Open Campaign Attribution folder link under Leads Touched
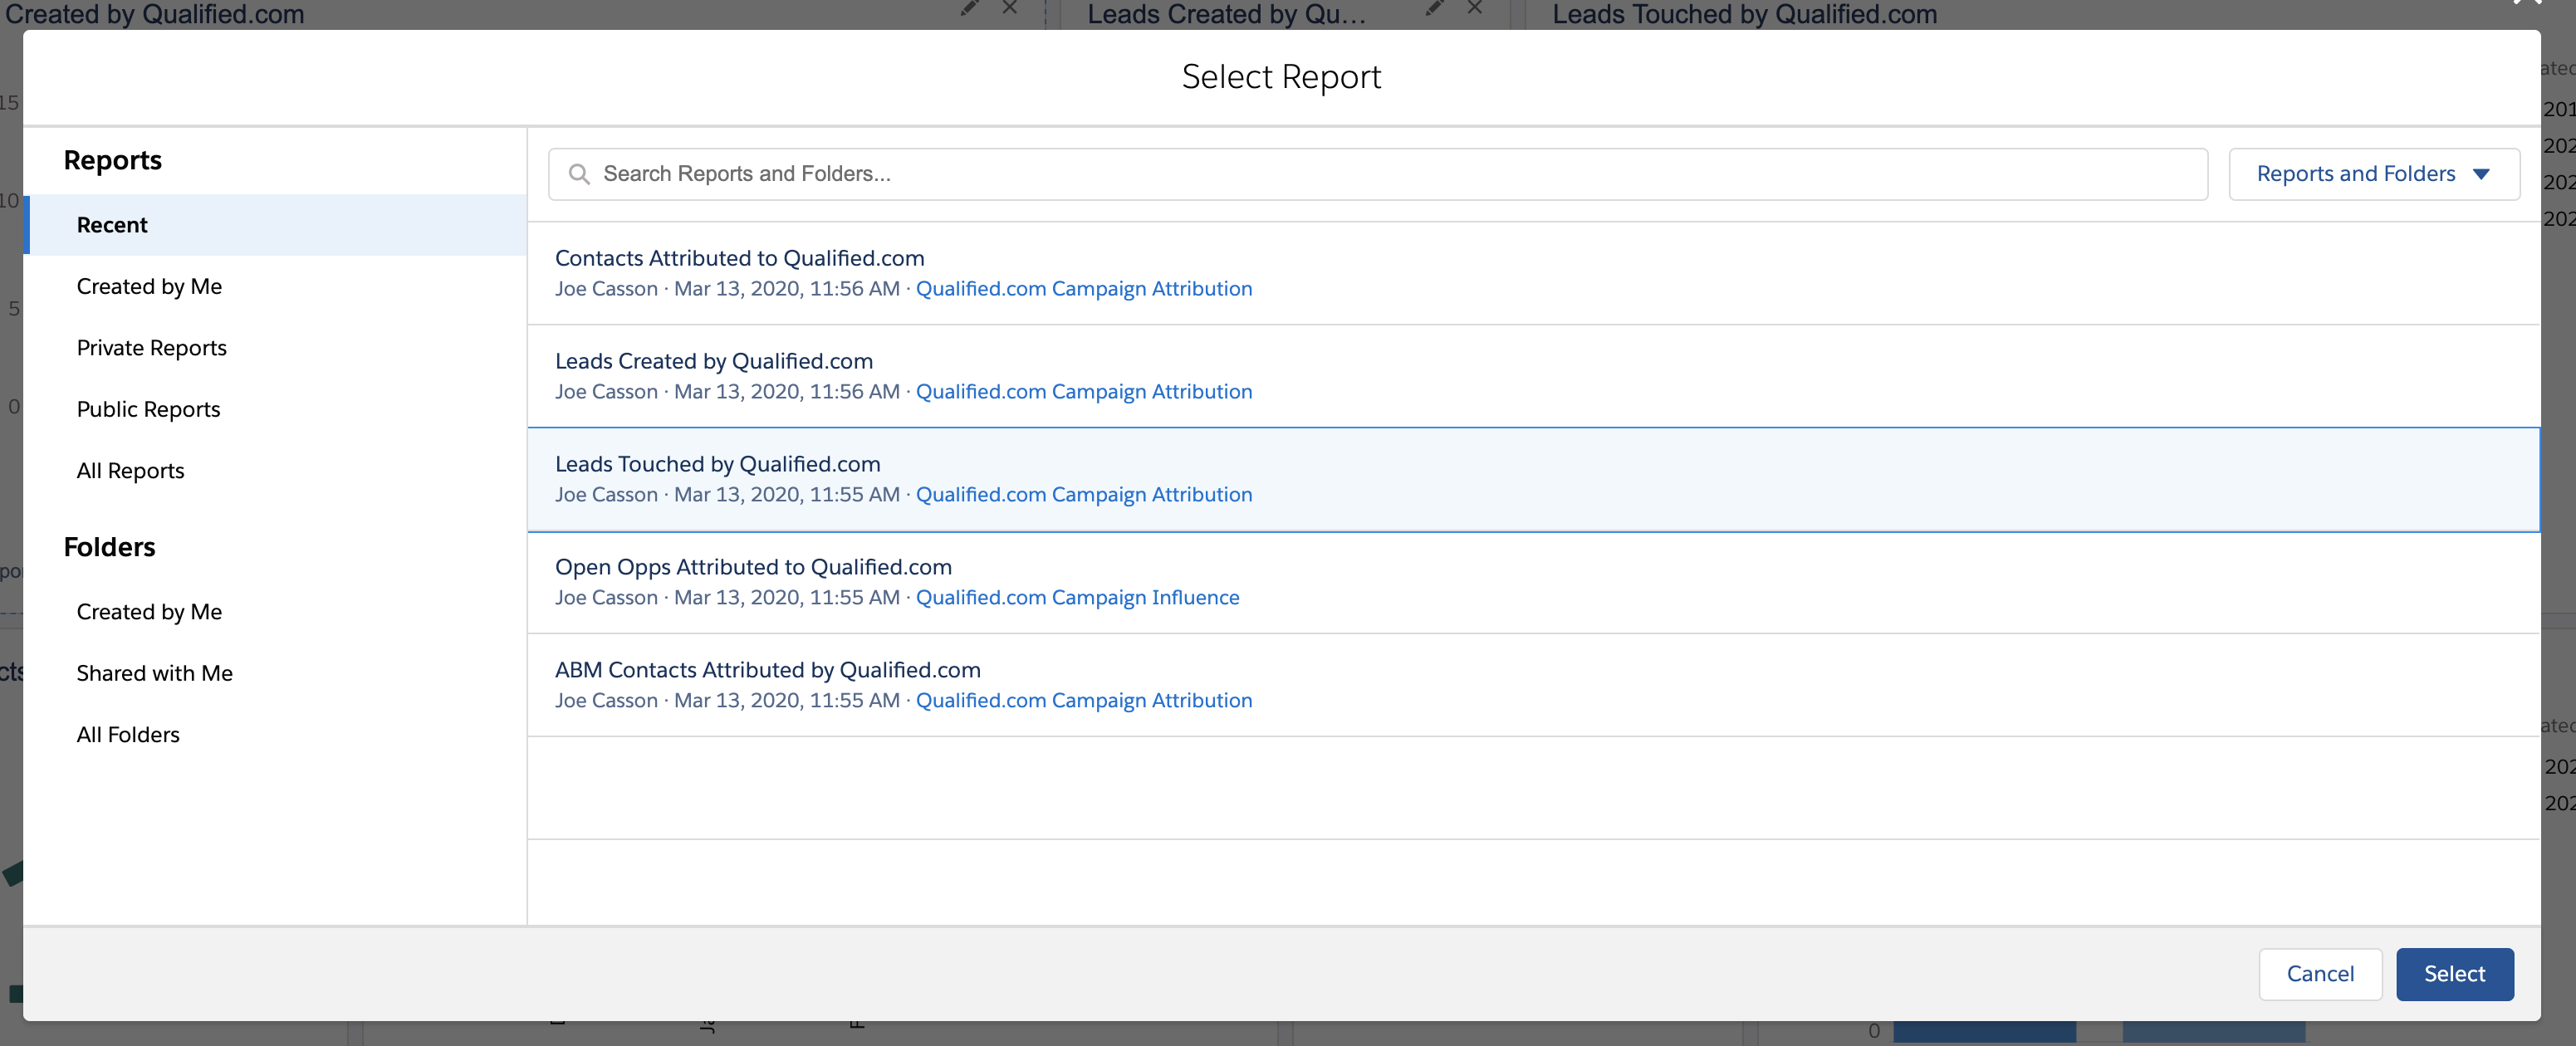The height and width of the screenshot is (1046, 2576). [1084, 495]
